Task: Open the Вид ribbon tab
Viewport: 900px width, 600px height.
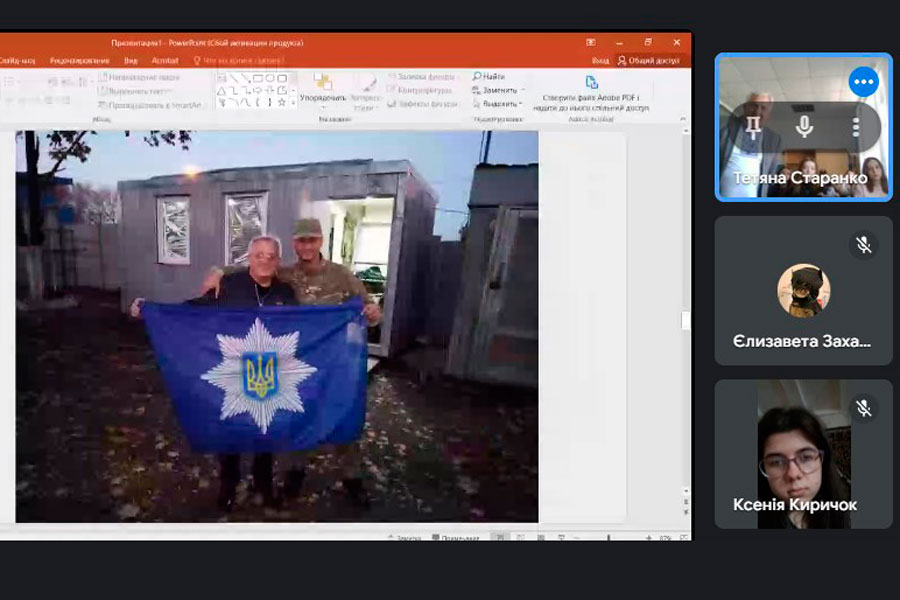Action: pyautogui.click(x=129, y=61)
